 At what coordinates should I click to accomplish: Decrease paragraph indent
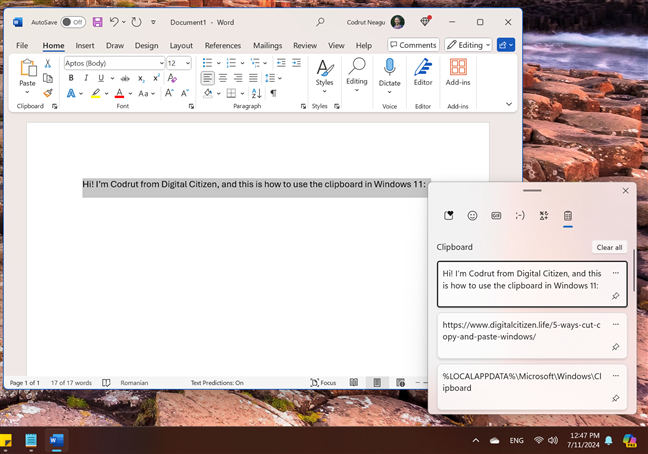point(281,63)
